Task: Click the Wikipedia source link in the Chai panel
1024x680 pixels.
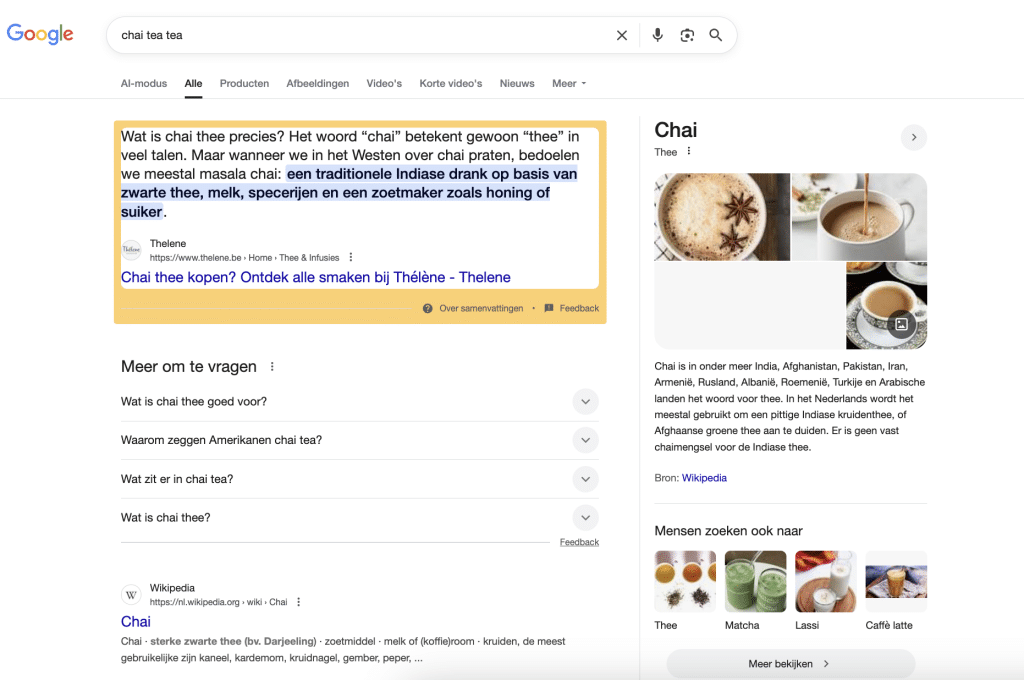Action: (x=704, y=477)
